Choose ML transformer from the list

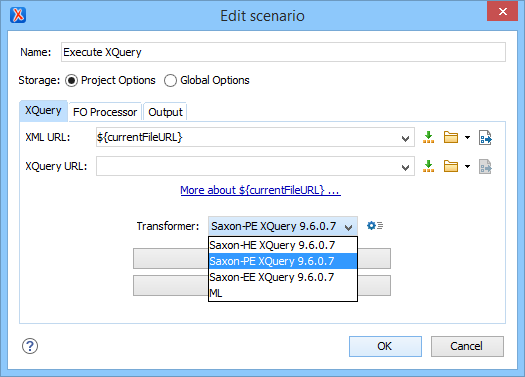click(283, 293)
